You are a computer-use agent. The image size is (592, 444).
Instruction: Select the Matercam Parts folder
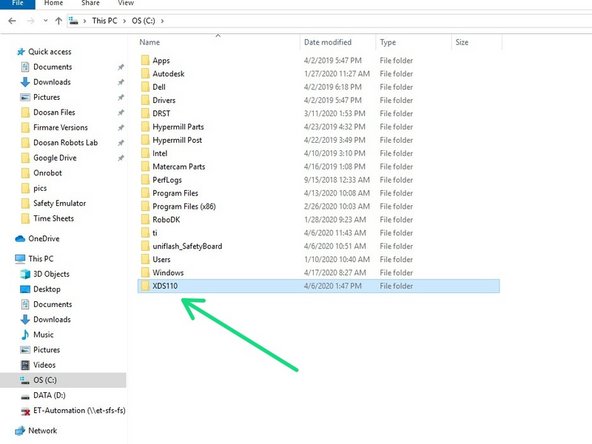[179, 166]
